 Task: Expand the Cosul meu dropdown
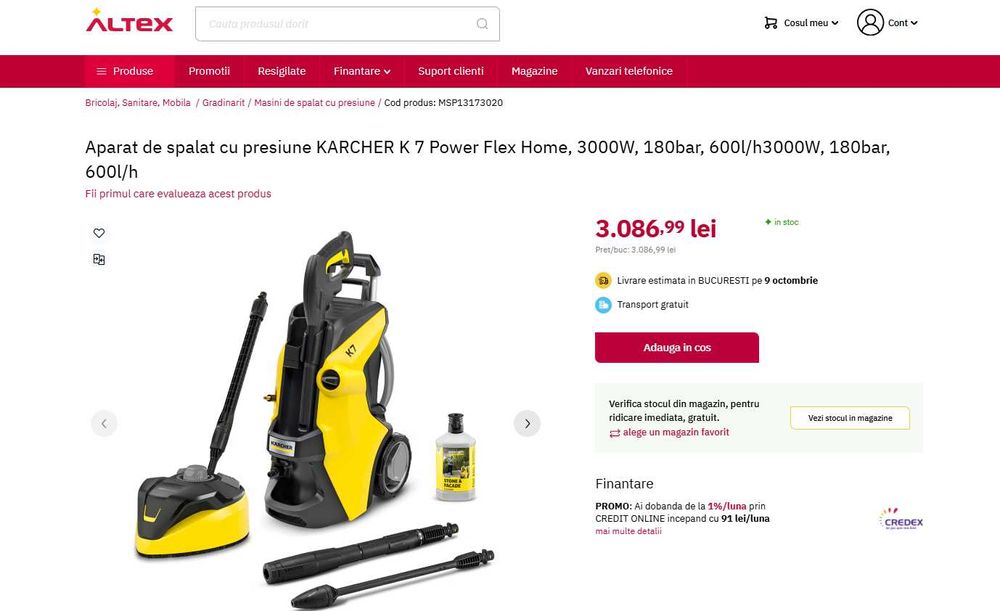[x=811, y=23]
